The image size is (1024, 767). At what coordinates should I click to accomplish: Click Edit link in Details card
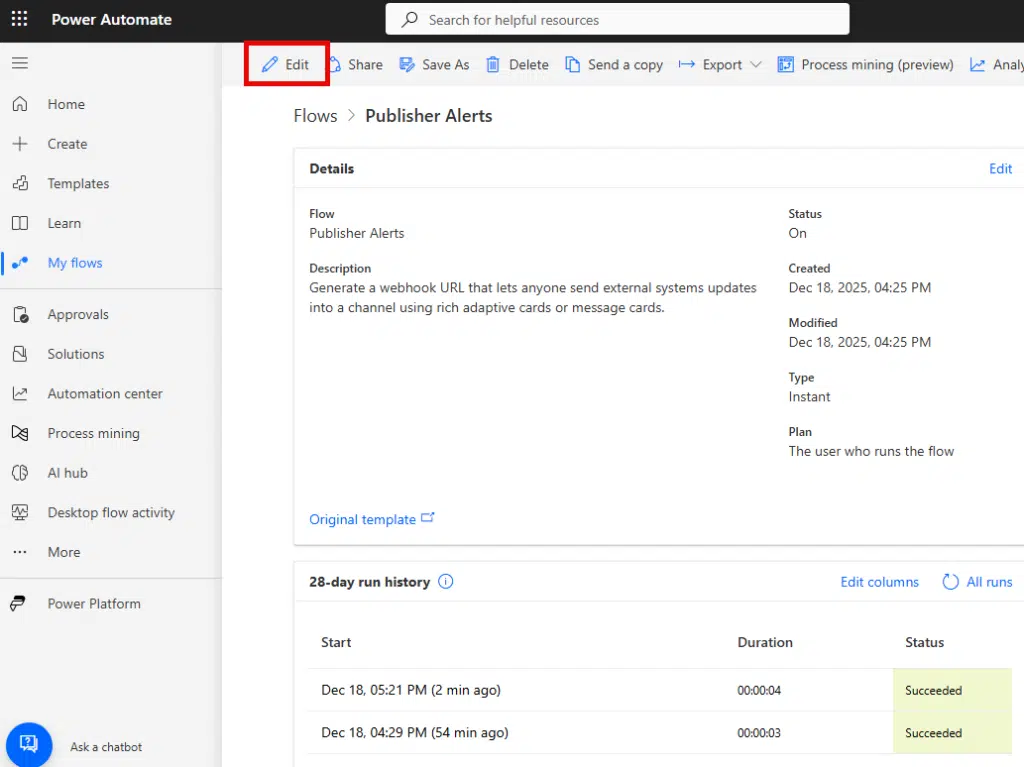click(x=1000, y=169)
